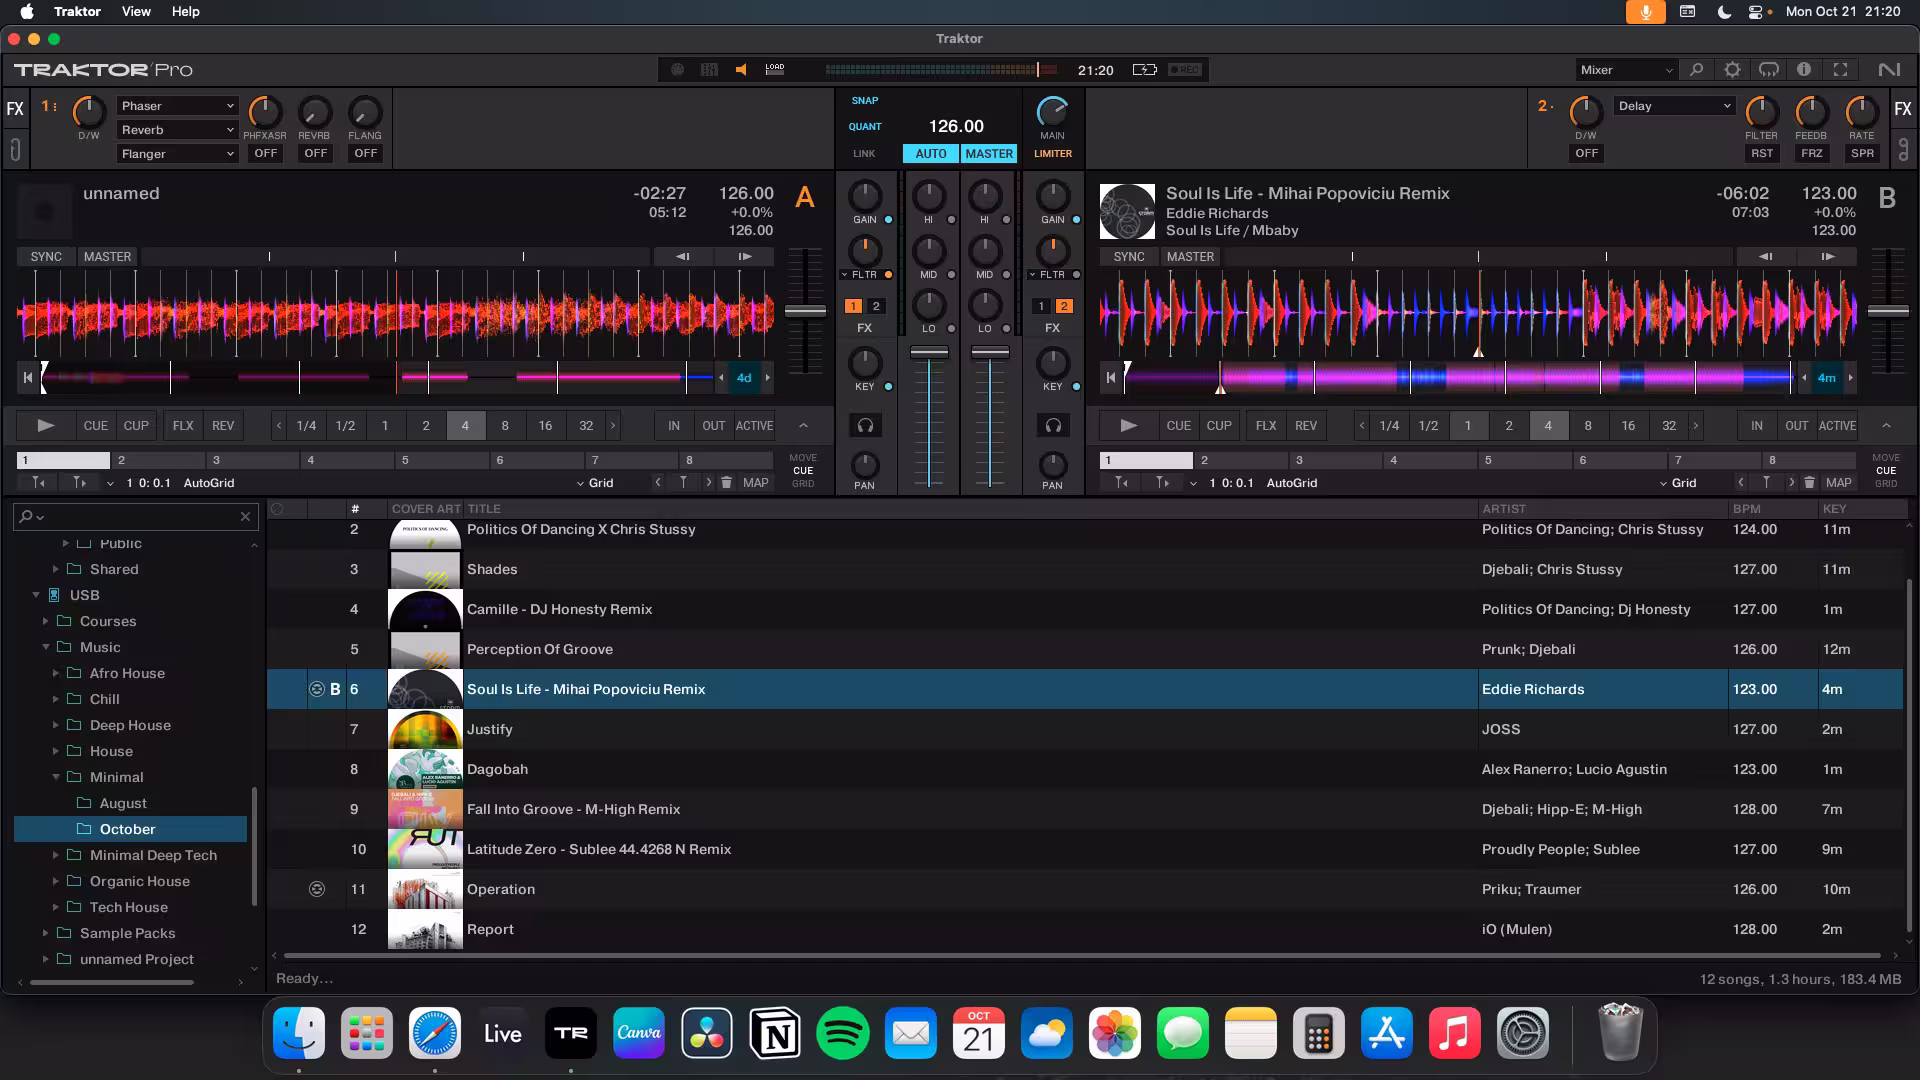This screenshot has width=1920, height=1080.
Task: Open the View menu
Action: click(x=136, y=12)
